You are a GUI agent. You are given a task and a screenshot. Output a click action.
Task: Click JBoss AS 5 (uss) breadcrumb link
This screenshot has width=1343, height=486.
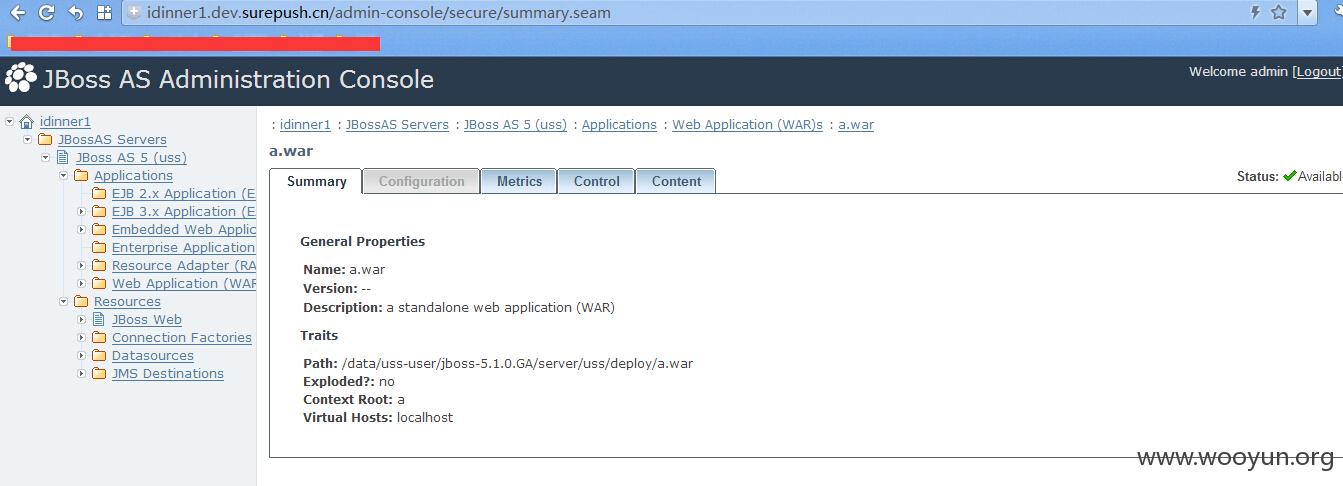pos(515,125)
